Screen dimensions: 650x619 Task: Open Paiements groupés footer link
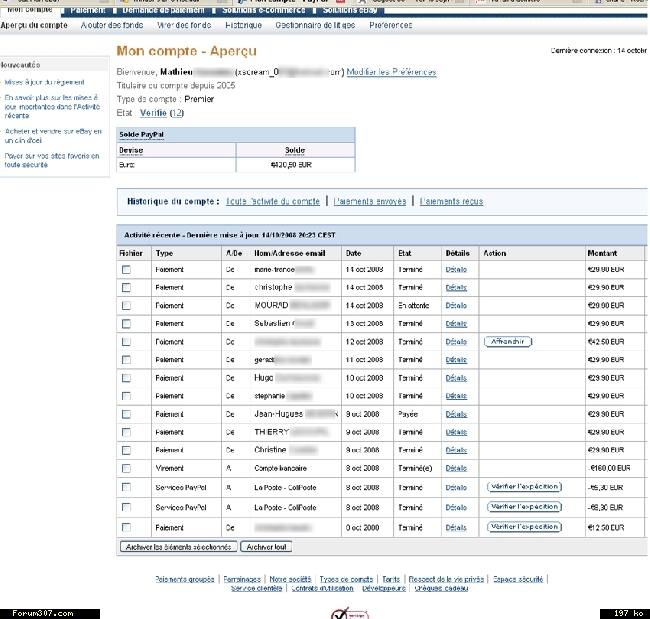coord(185,579)
